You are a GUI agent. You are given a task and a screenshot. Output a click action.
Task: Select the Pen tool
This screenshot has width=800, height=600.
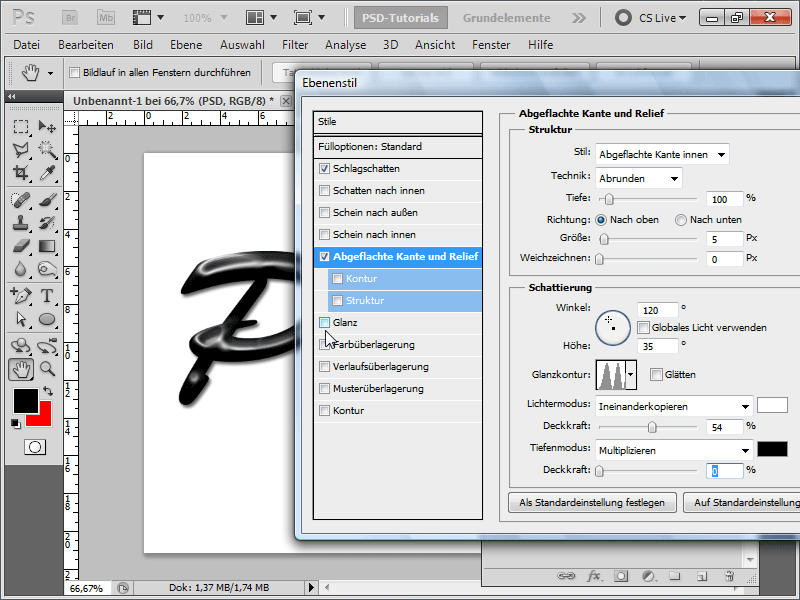tap(21, 295)
